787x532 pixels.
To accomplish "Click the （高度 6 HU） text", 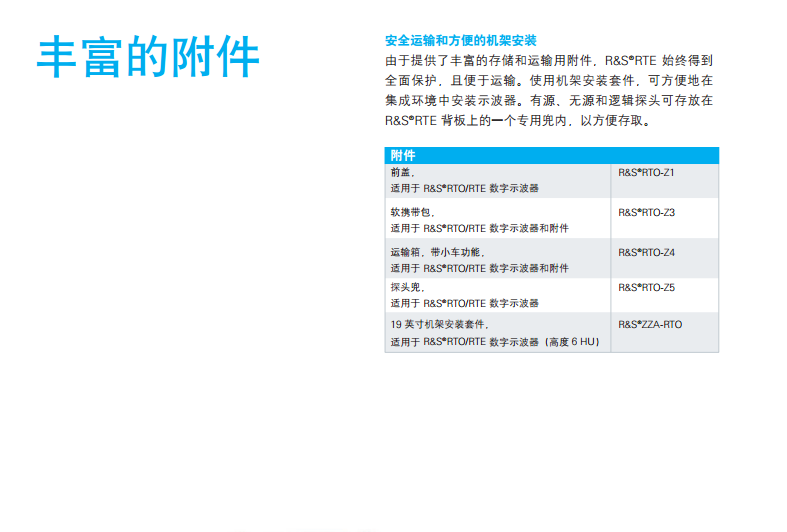I will pyautogui.click(x=571, y=342).
